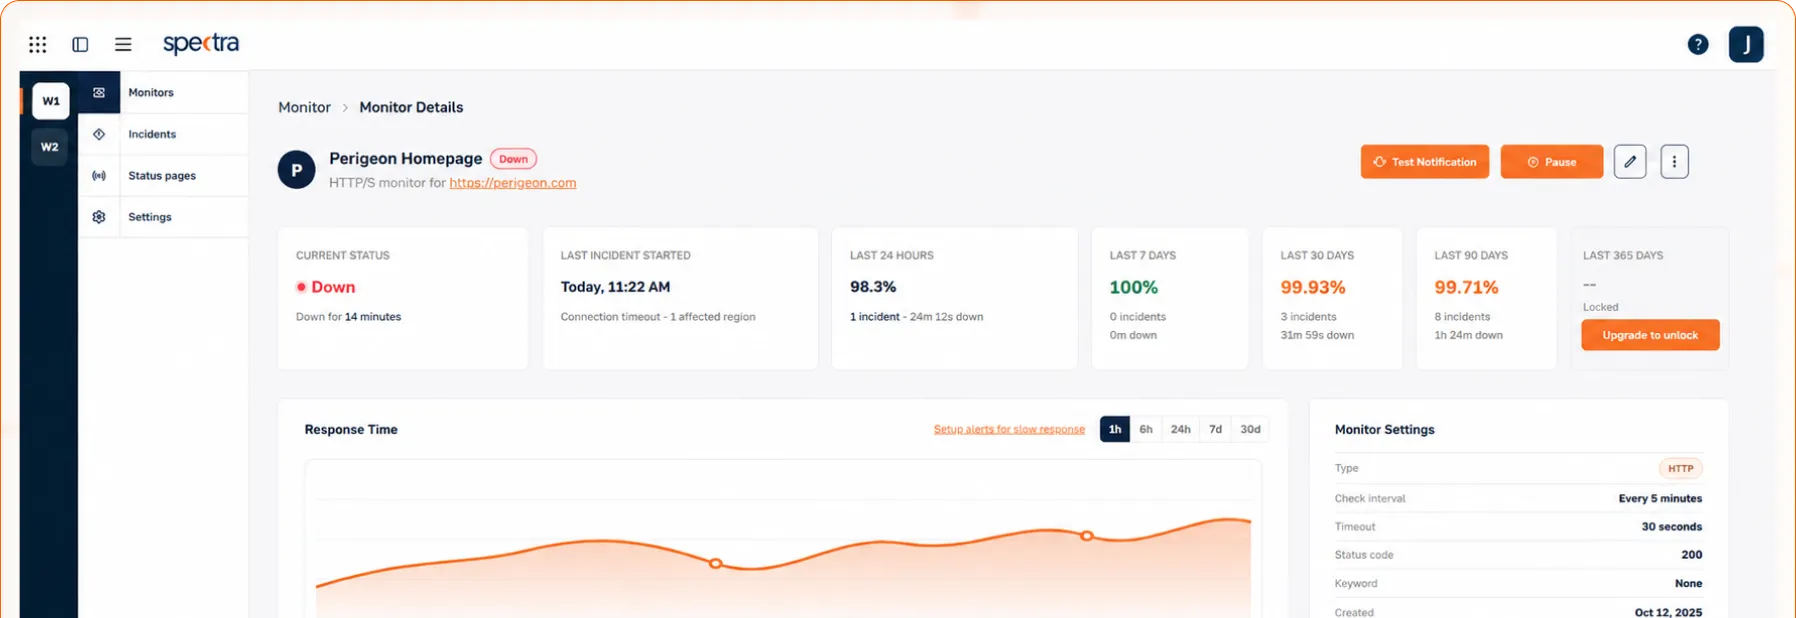Screen dimensions: 1796x618
Task: Click the P monitor avatar
Action: point(296,170)
